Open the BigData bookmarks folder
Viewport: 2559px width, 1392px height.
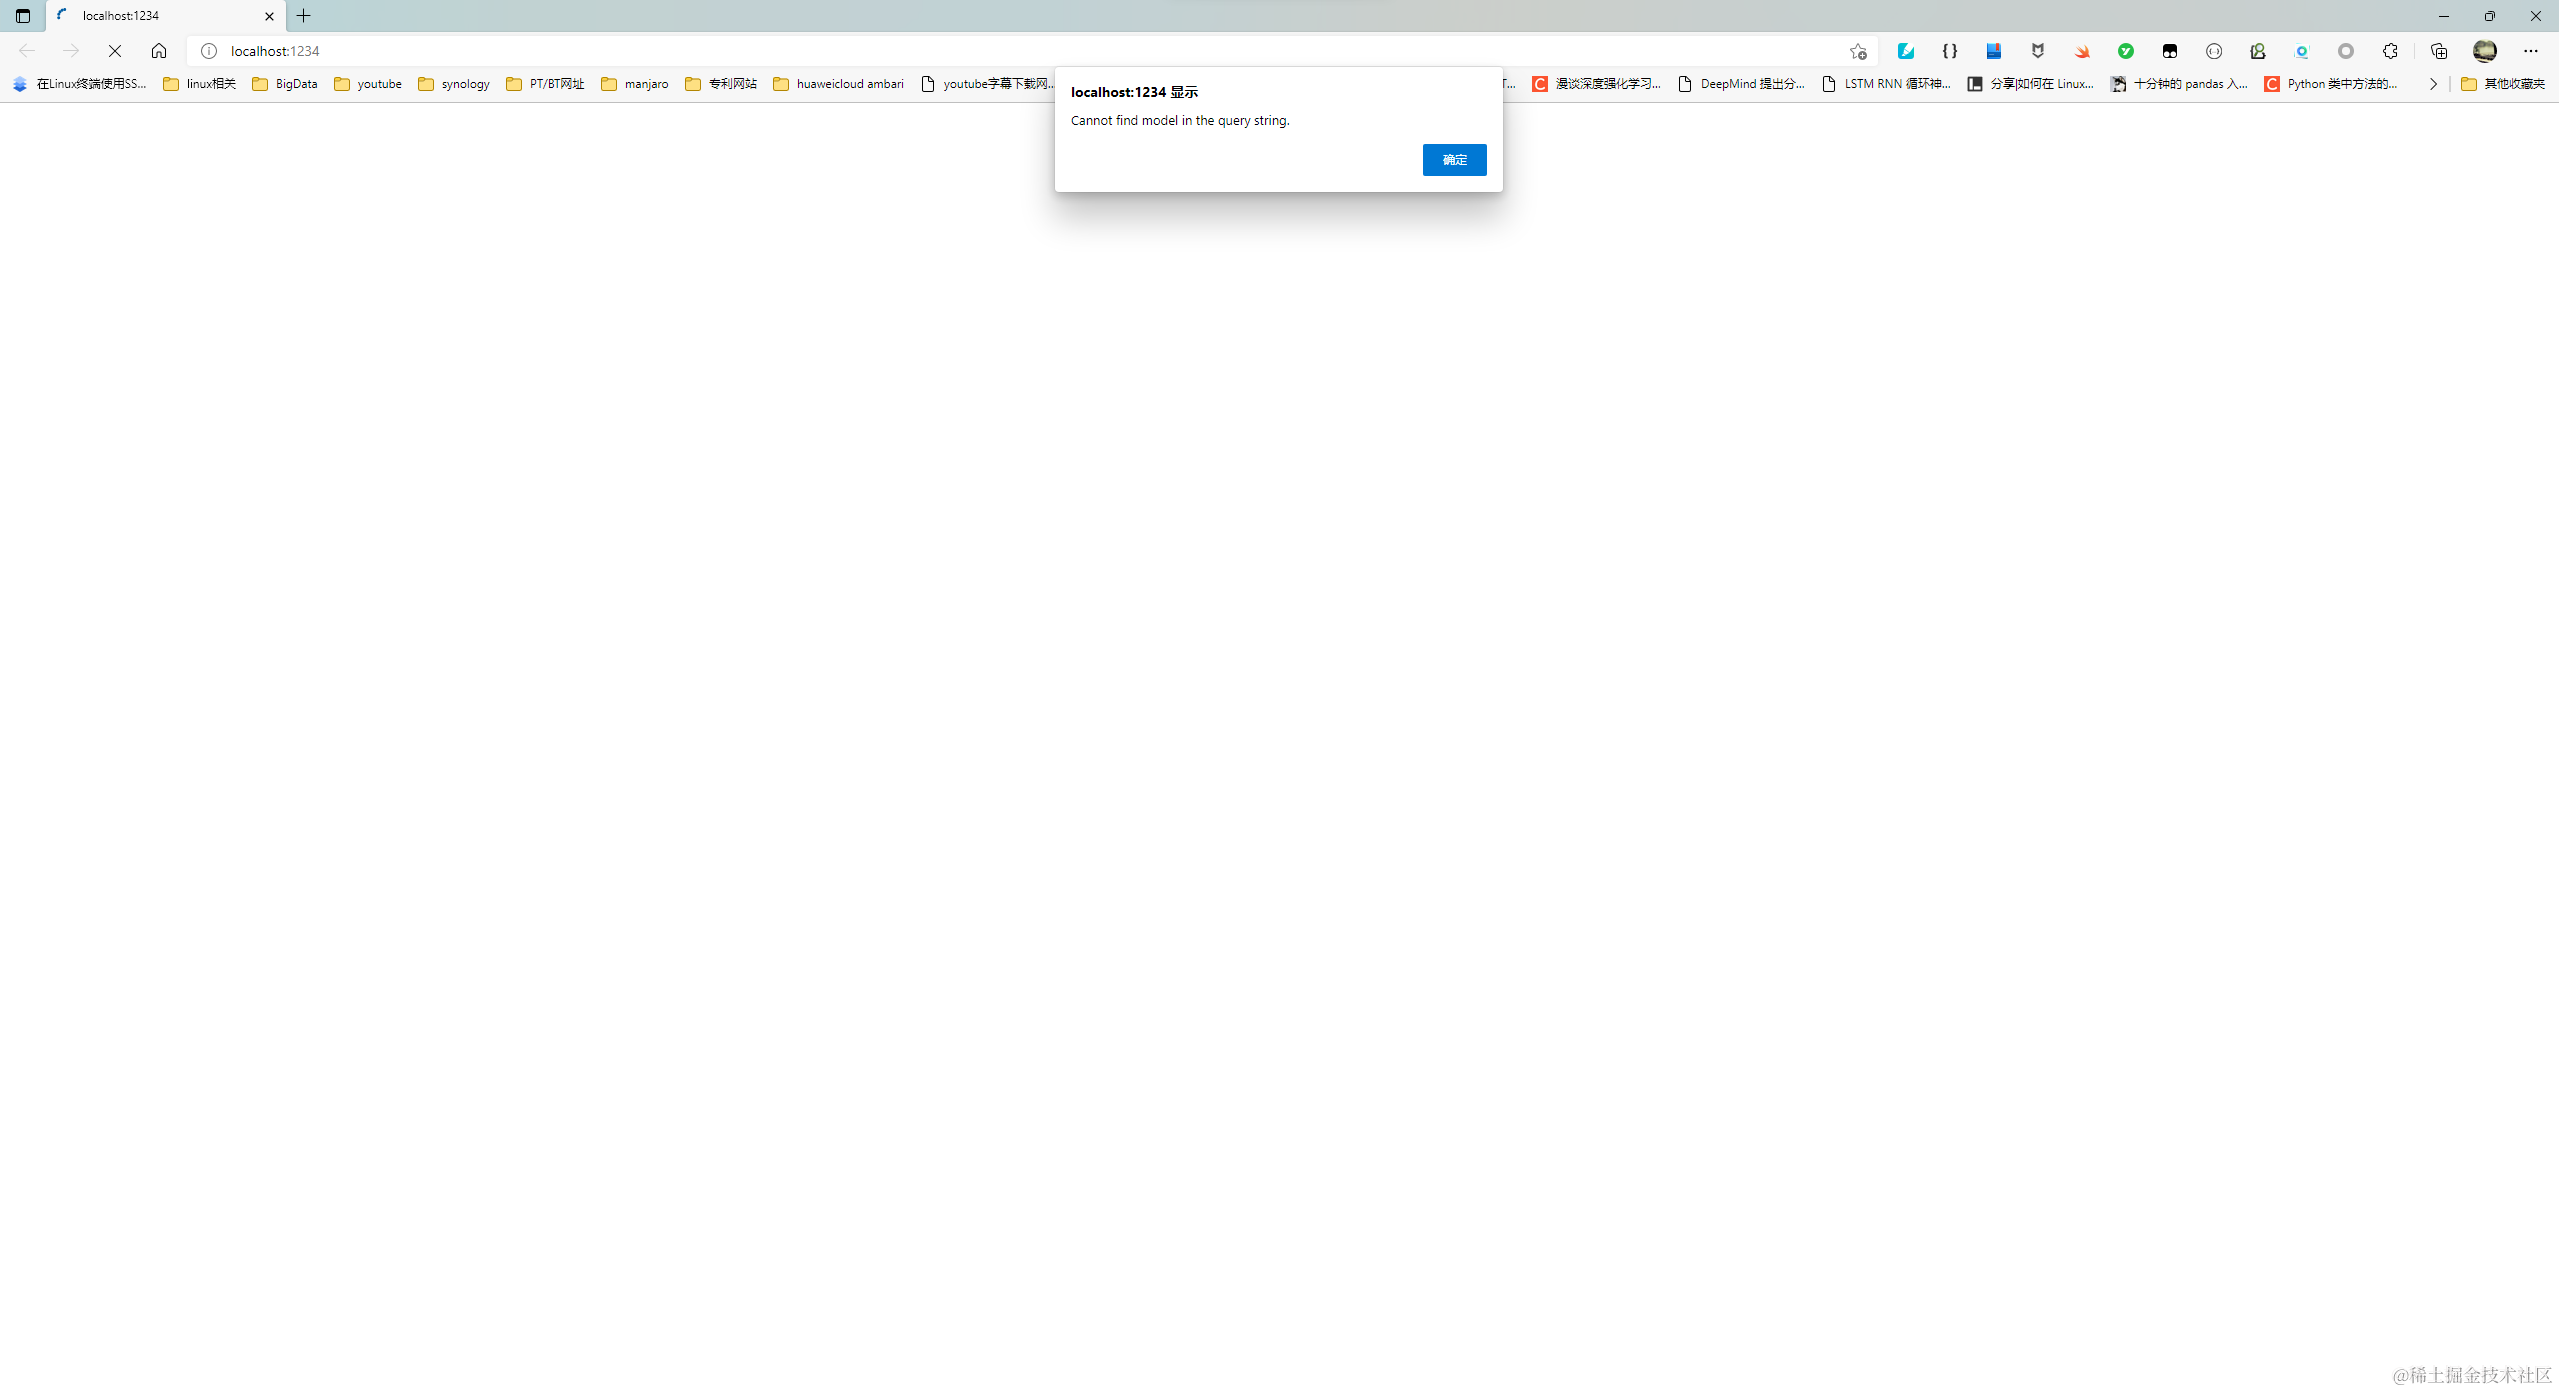click(285, 84)
